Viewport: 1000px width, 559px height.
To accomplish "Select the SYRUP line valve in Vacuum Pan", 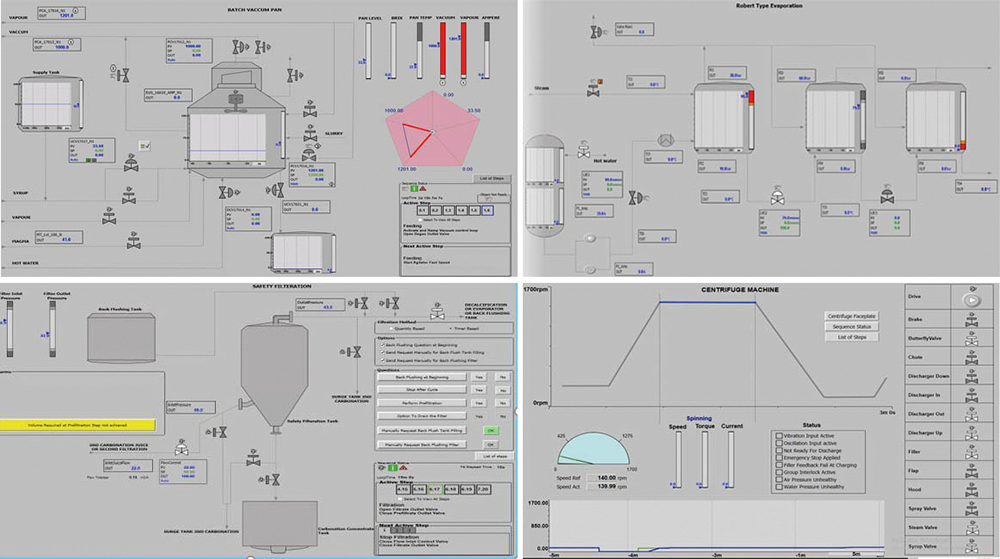I will [129, 196].
